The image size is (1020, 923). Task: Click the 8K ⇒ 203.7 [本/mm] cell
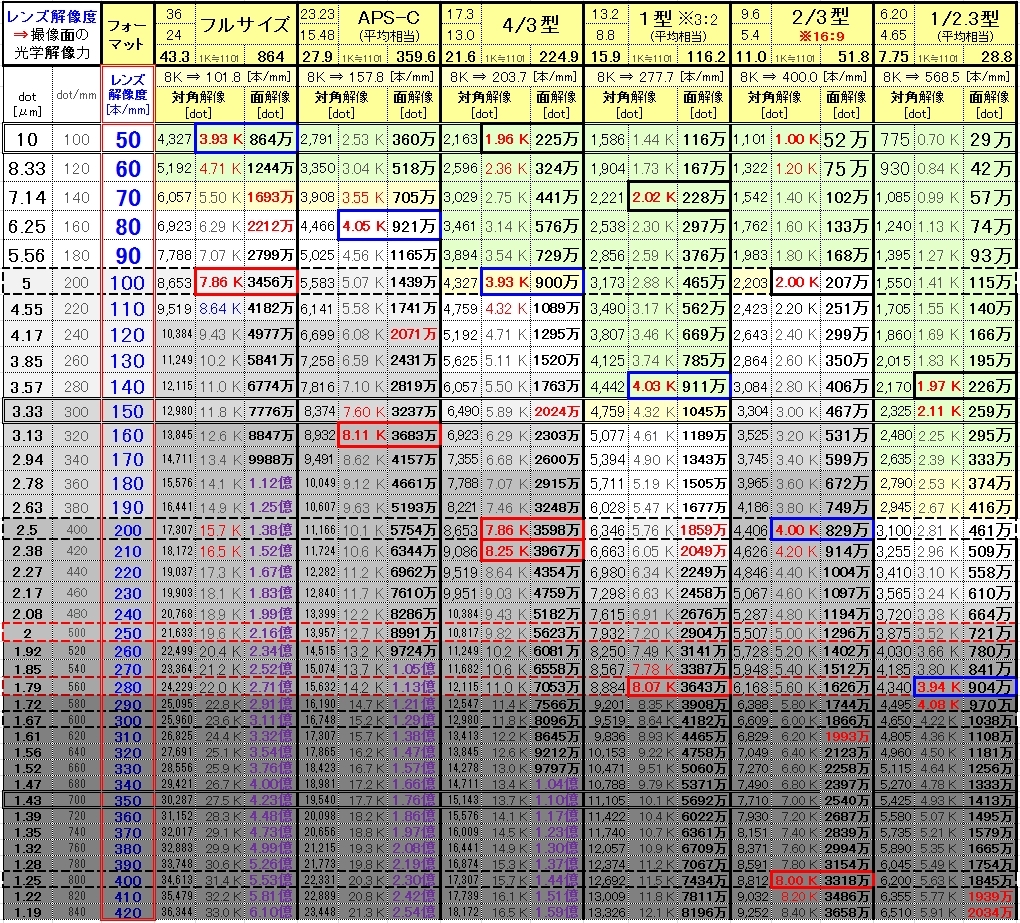512,77
